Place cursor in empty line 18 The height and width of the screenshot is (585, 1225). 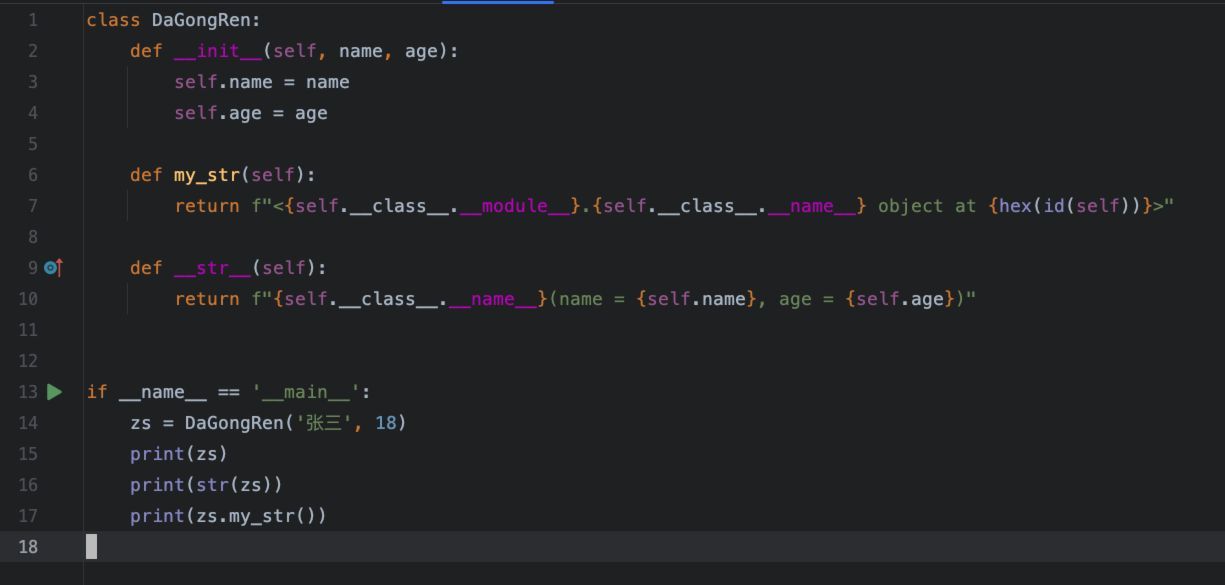(654, 547)
